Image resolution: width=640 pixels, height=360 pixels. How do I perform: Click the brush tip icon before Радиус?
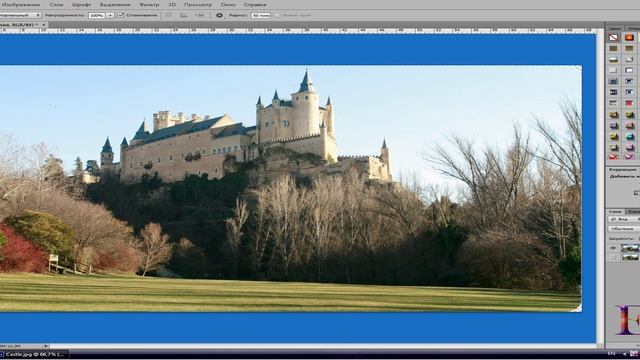click(219, 15)
